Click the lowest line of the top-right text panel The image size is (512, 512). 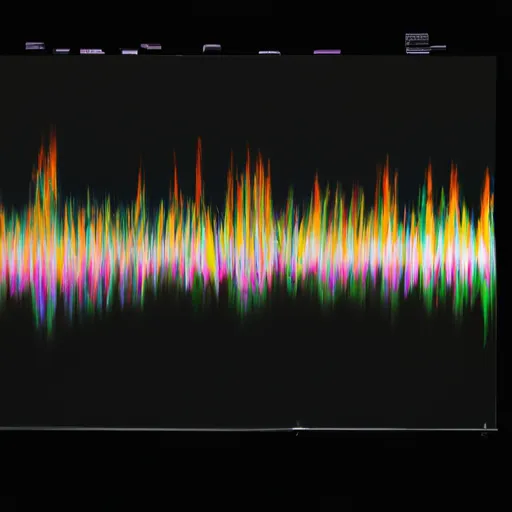pos(418,51)
